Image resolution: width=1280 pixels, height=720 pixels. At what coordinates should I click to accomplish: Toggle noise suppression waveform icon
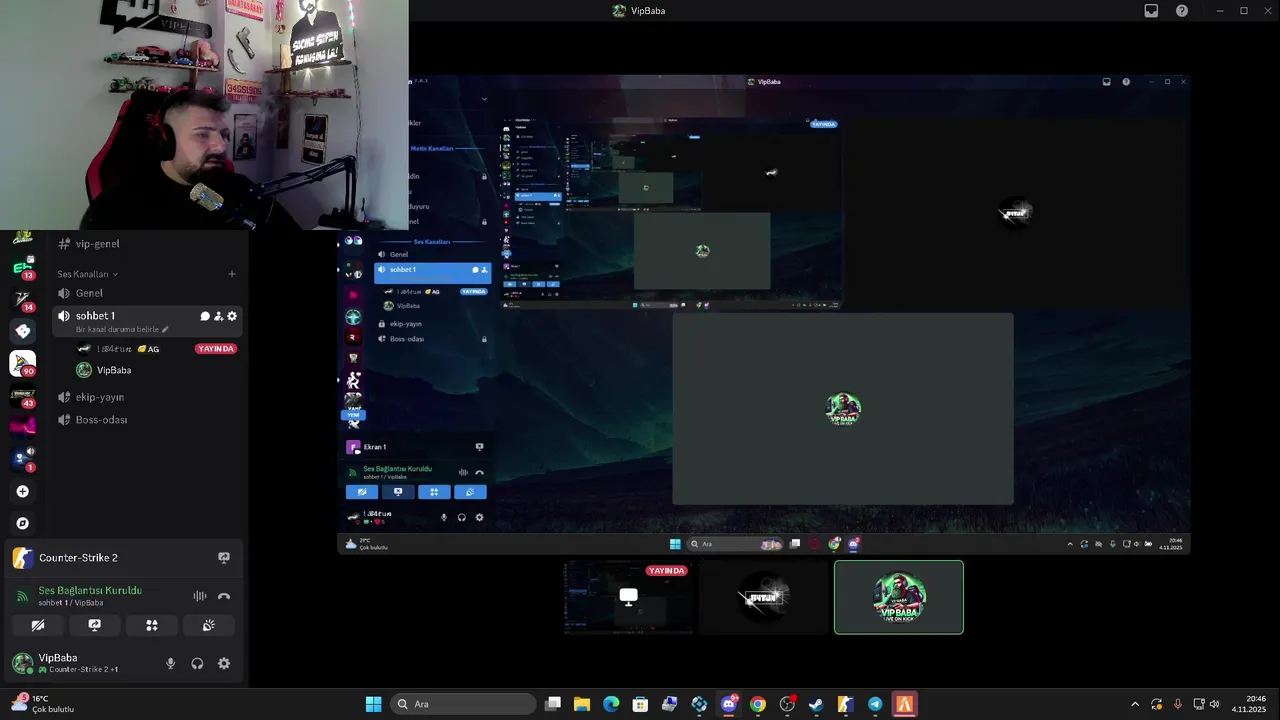tap(200, 596)
